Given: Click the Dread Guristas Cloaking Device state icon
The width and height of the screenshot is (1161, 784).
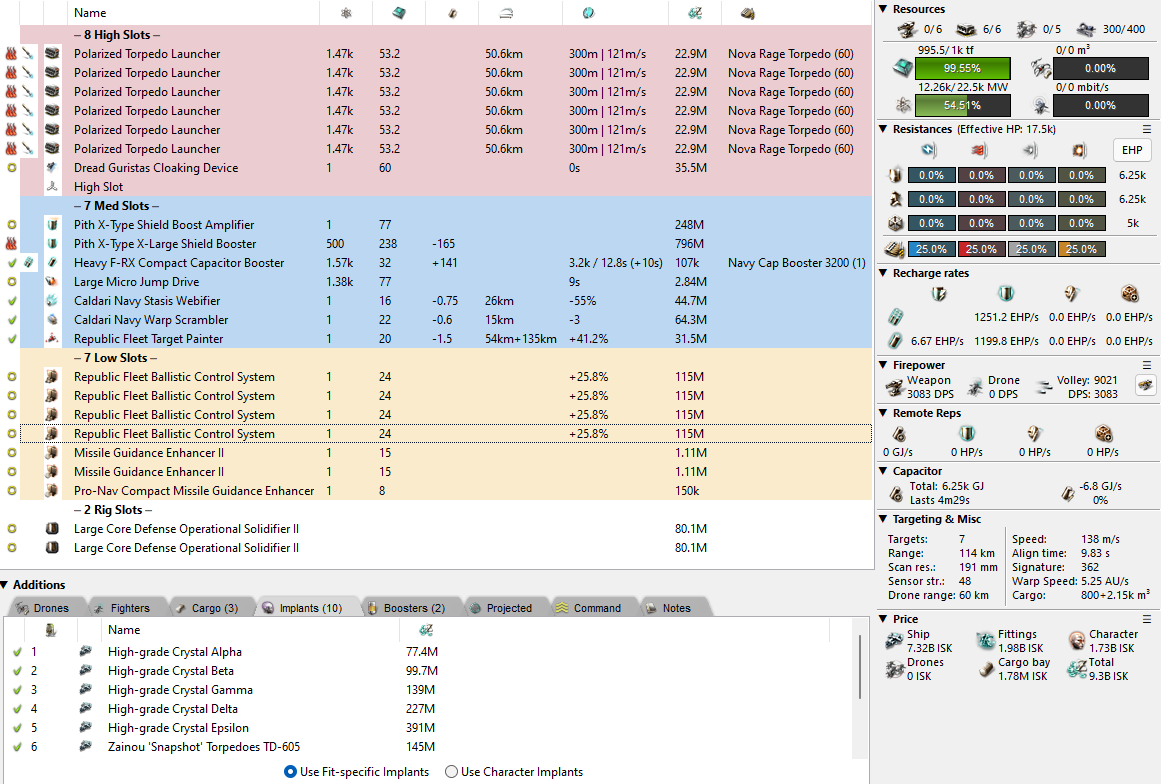Looking at the screenshot, I should tap(11, 168).
